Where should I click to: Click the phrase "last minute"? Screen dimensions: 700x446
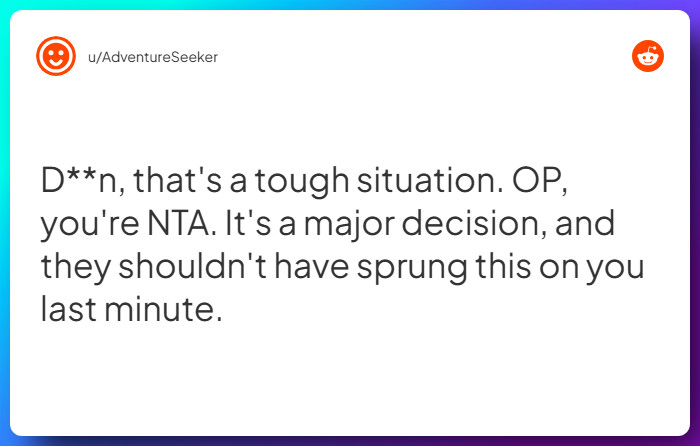tap(129, 310)
